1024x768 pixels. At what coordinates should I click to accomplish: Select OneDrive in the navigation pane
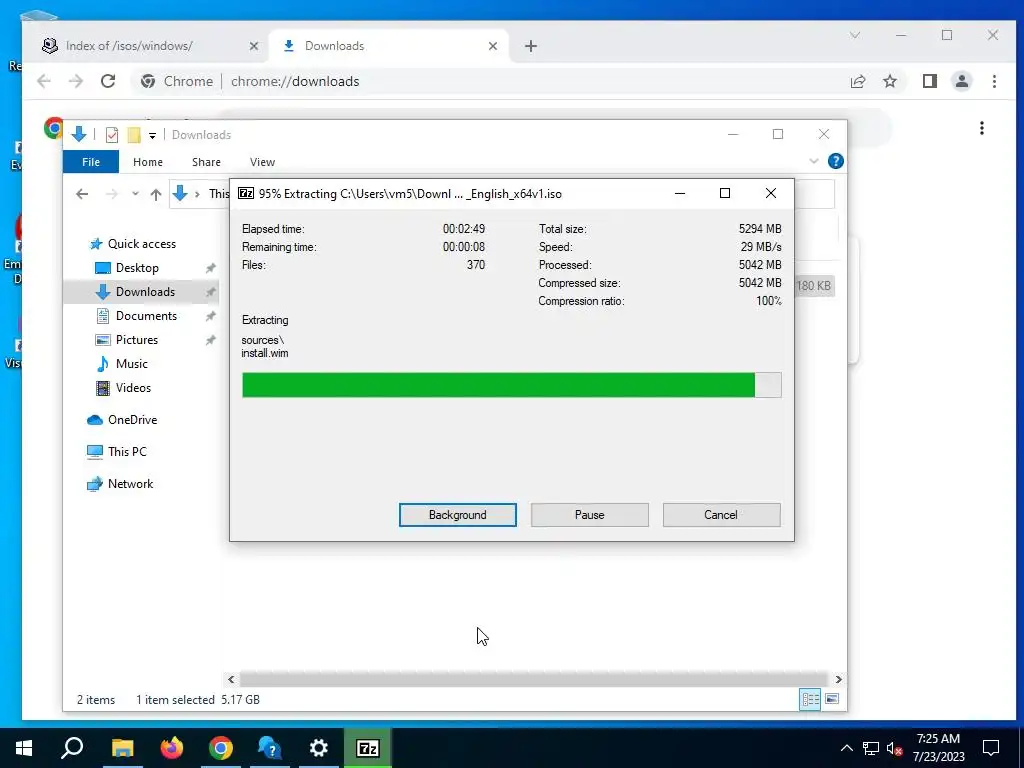[132, 420]
